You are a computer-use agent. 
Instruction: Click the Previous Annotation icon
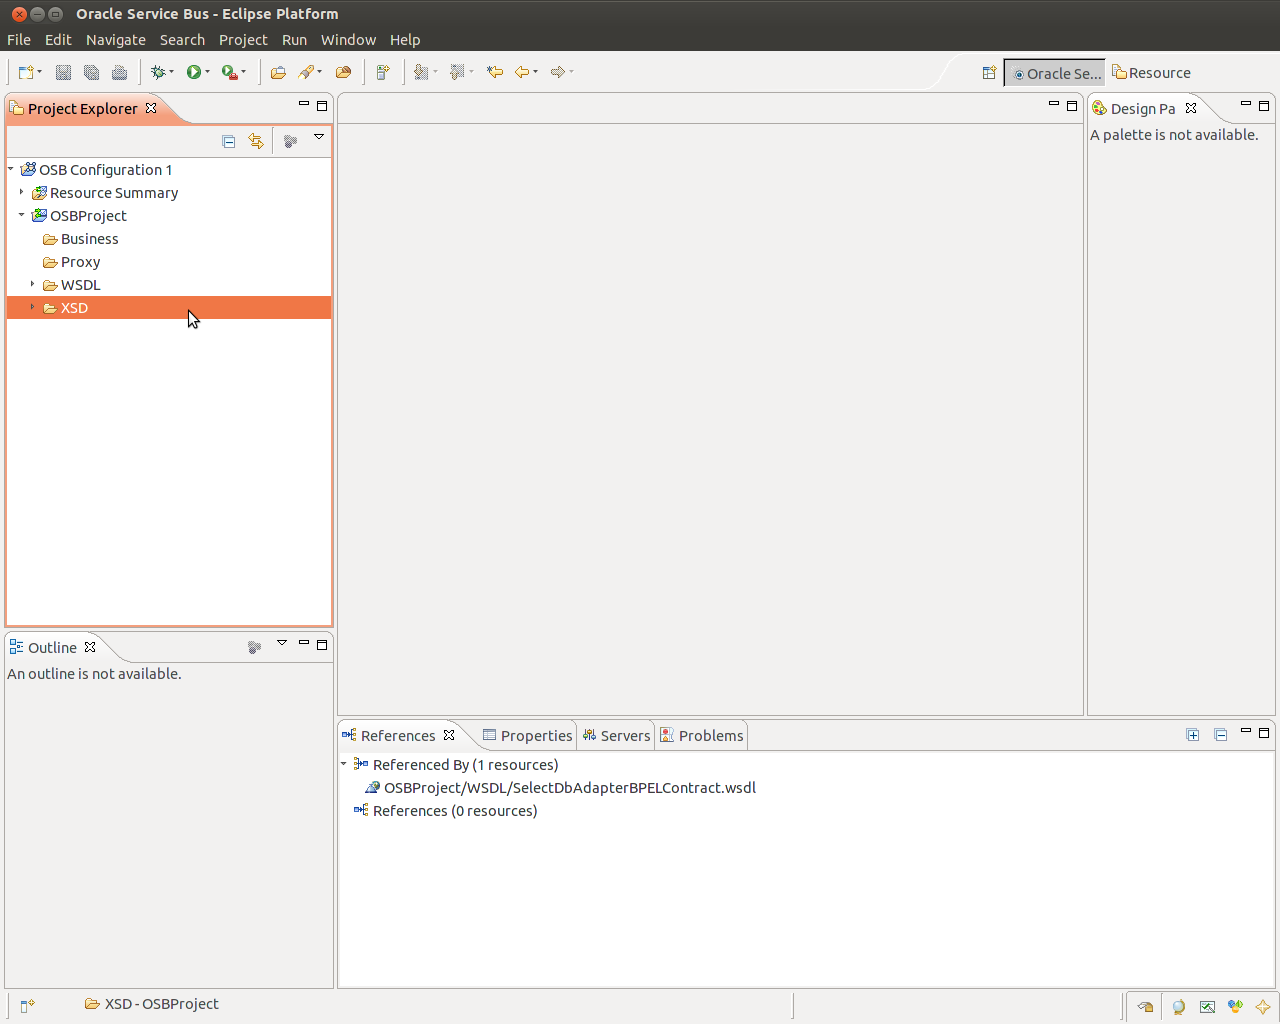pyautogui.click(x=457, y=72)
